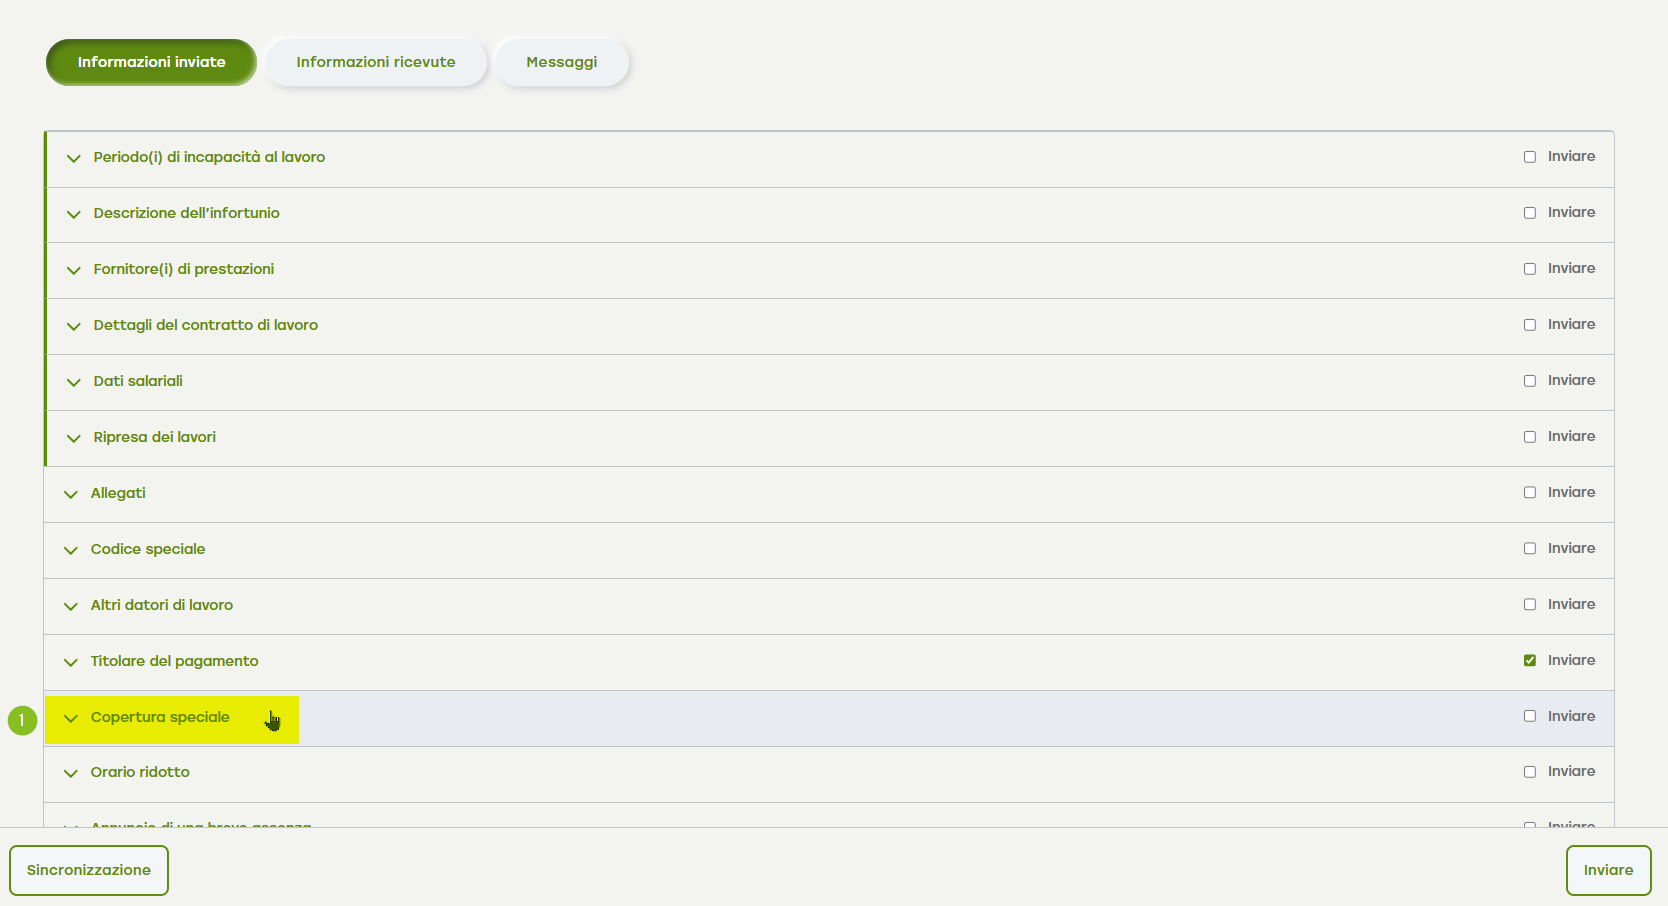Click the Inviare button in the footer bar
The image size is (1668, 906).
(1608, 870)
